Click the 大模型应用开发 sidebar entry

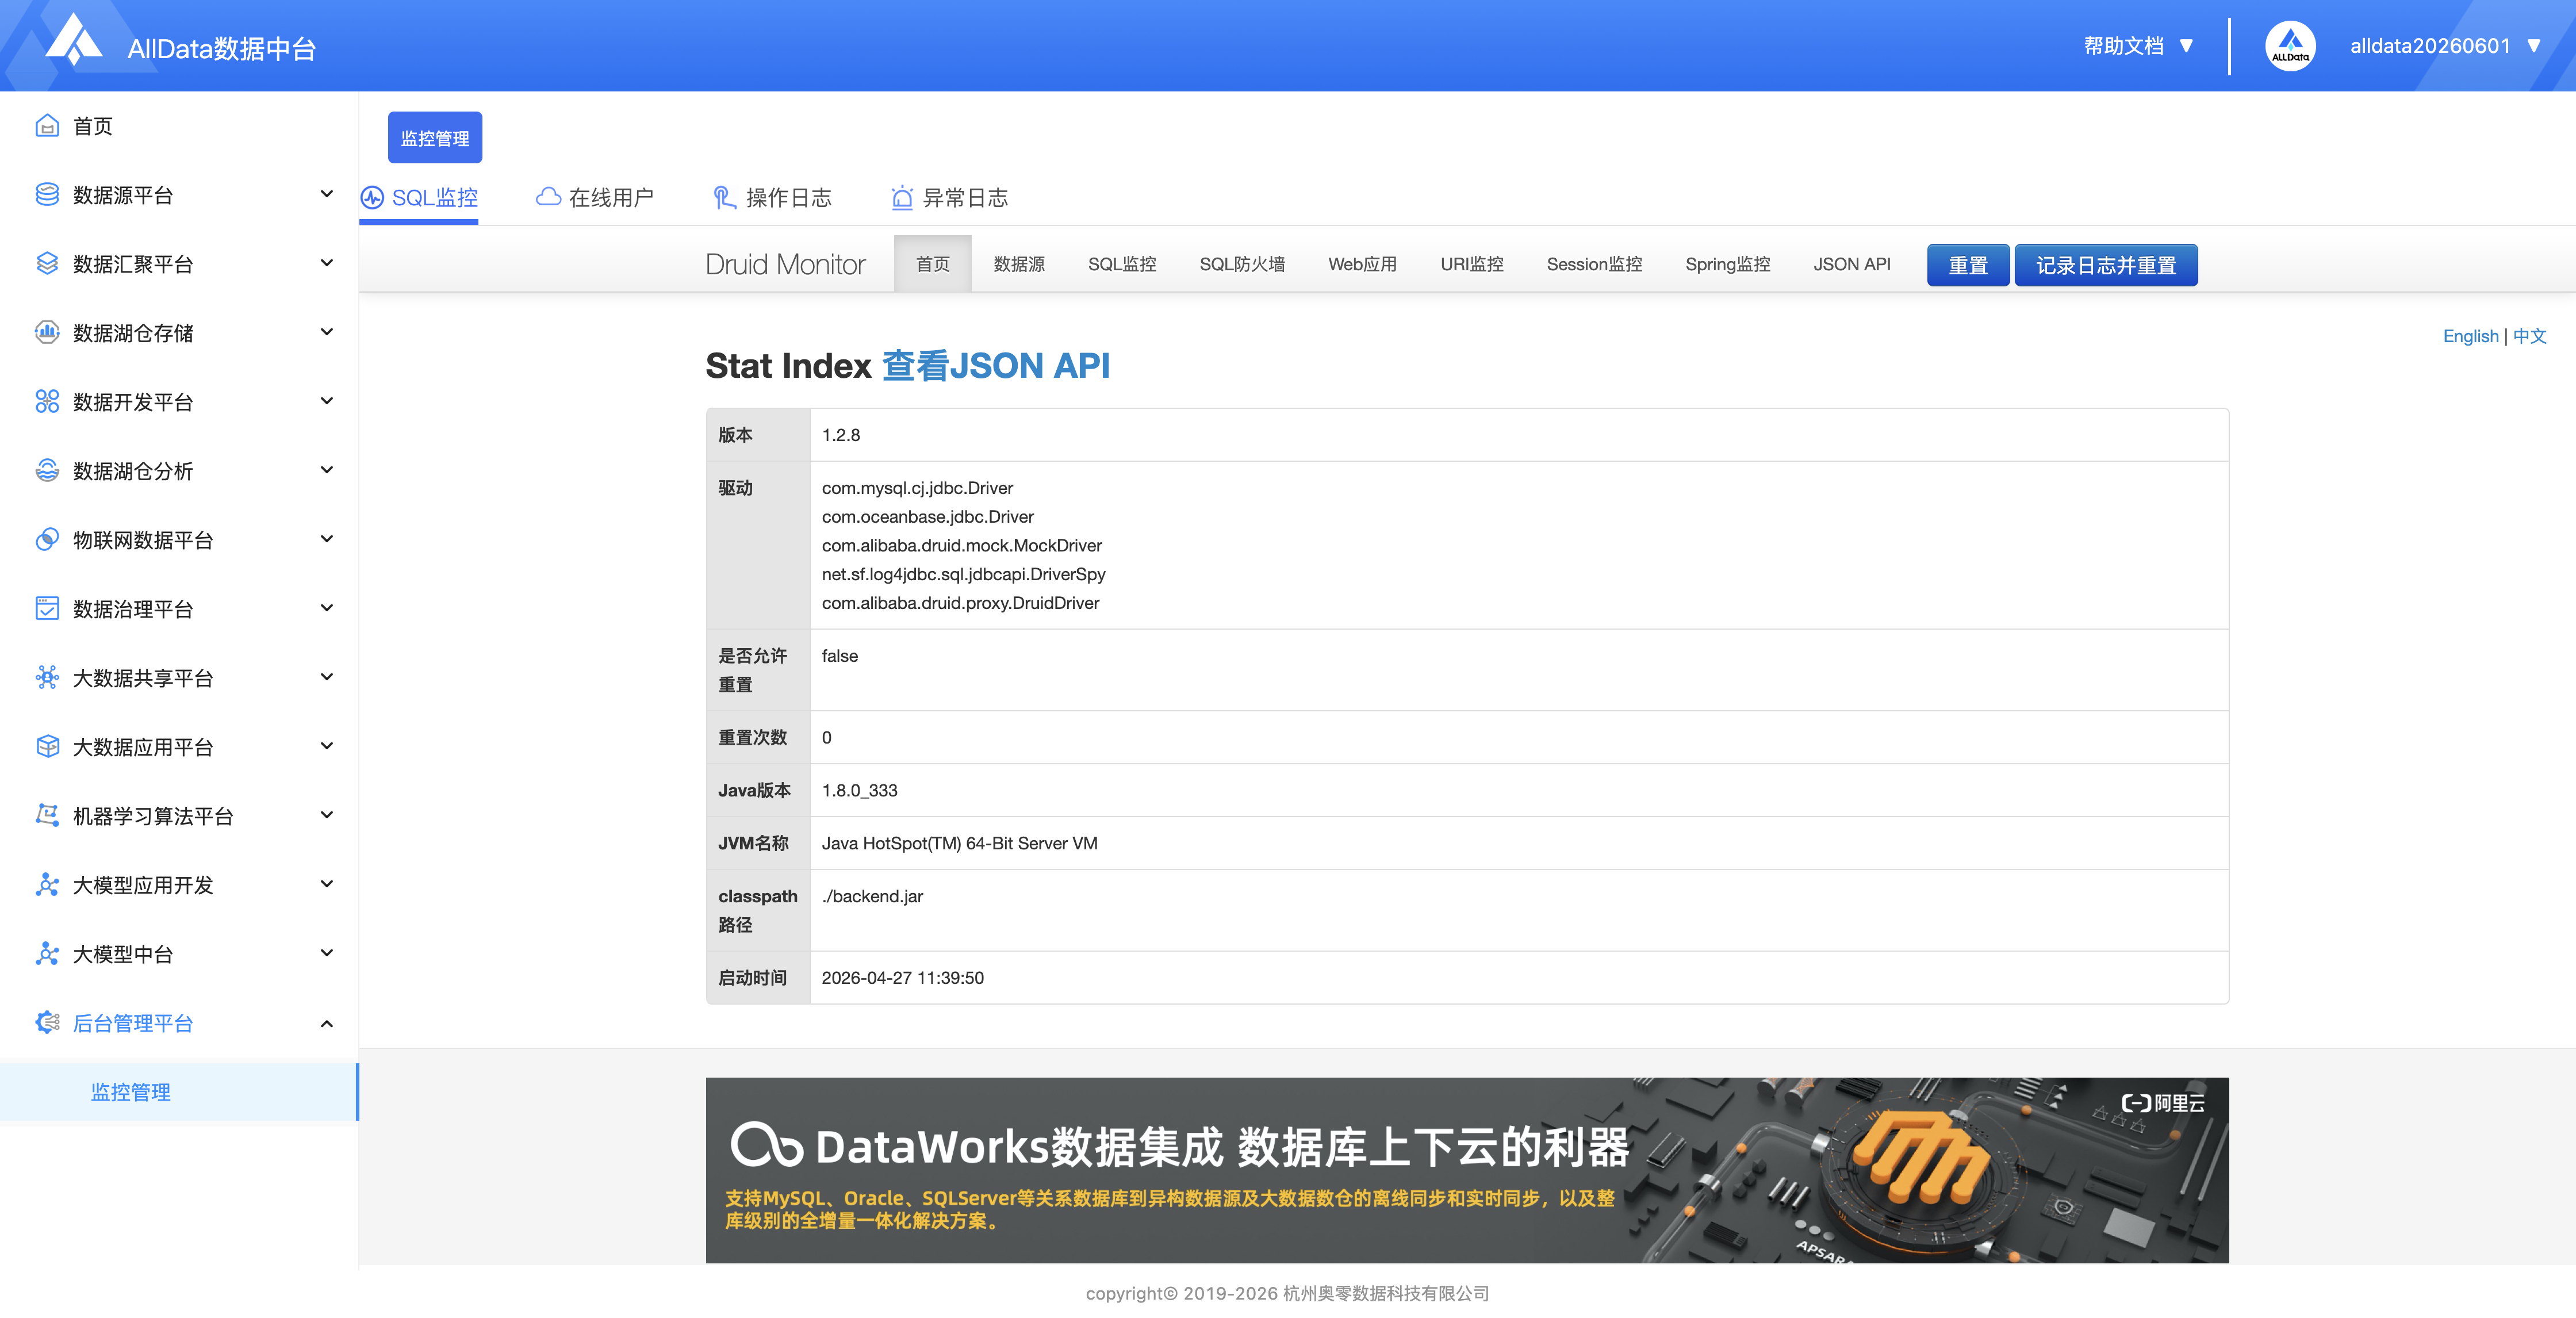point(178,885)
